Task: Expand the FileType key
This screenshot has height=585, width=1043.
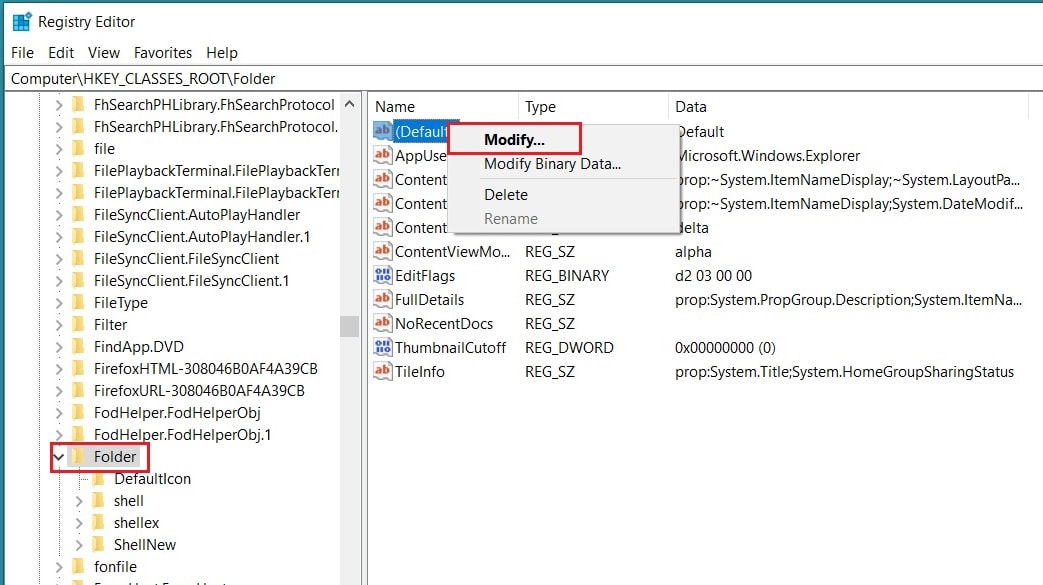Action: 59,303
